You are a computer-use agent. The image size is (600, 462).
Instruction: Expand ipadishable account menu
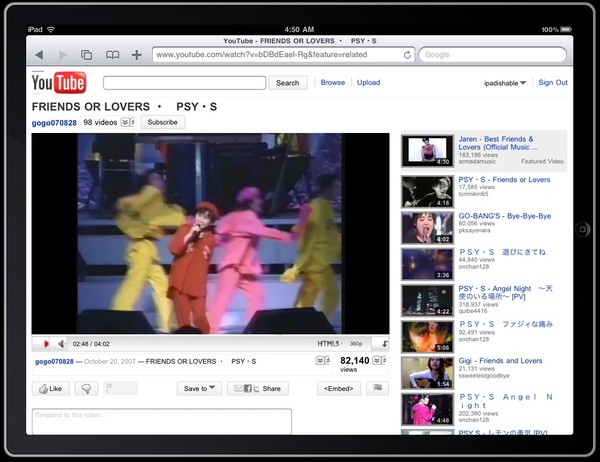(x=505, y=83)
